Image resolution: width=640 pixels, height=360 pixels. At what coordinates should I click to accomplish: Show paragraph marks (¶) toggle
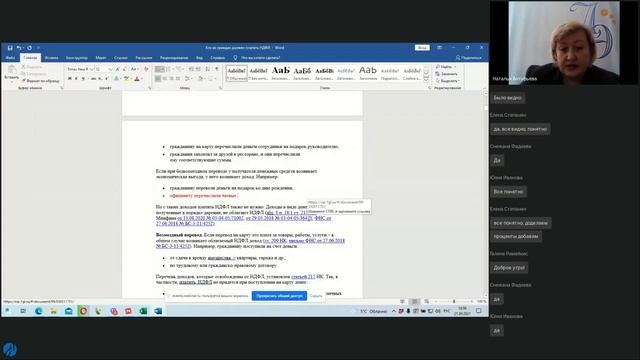point(217,69)
